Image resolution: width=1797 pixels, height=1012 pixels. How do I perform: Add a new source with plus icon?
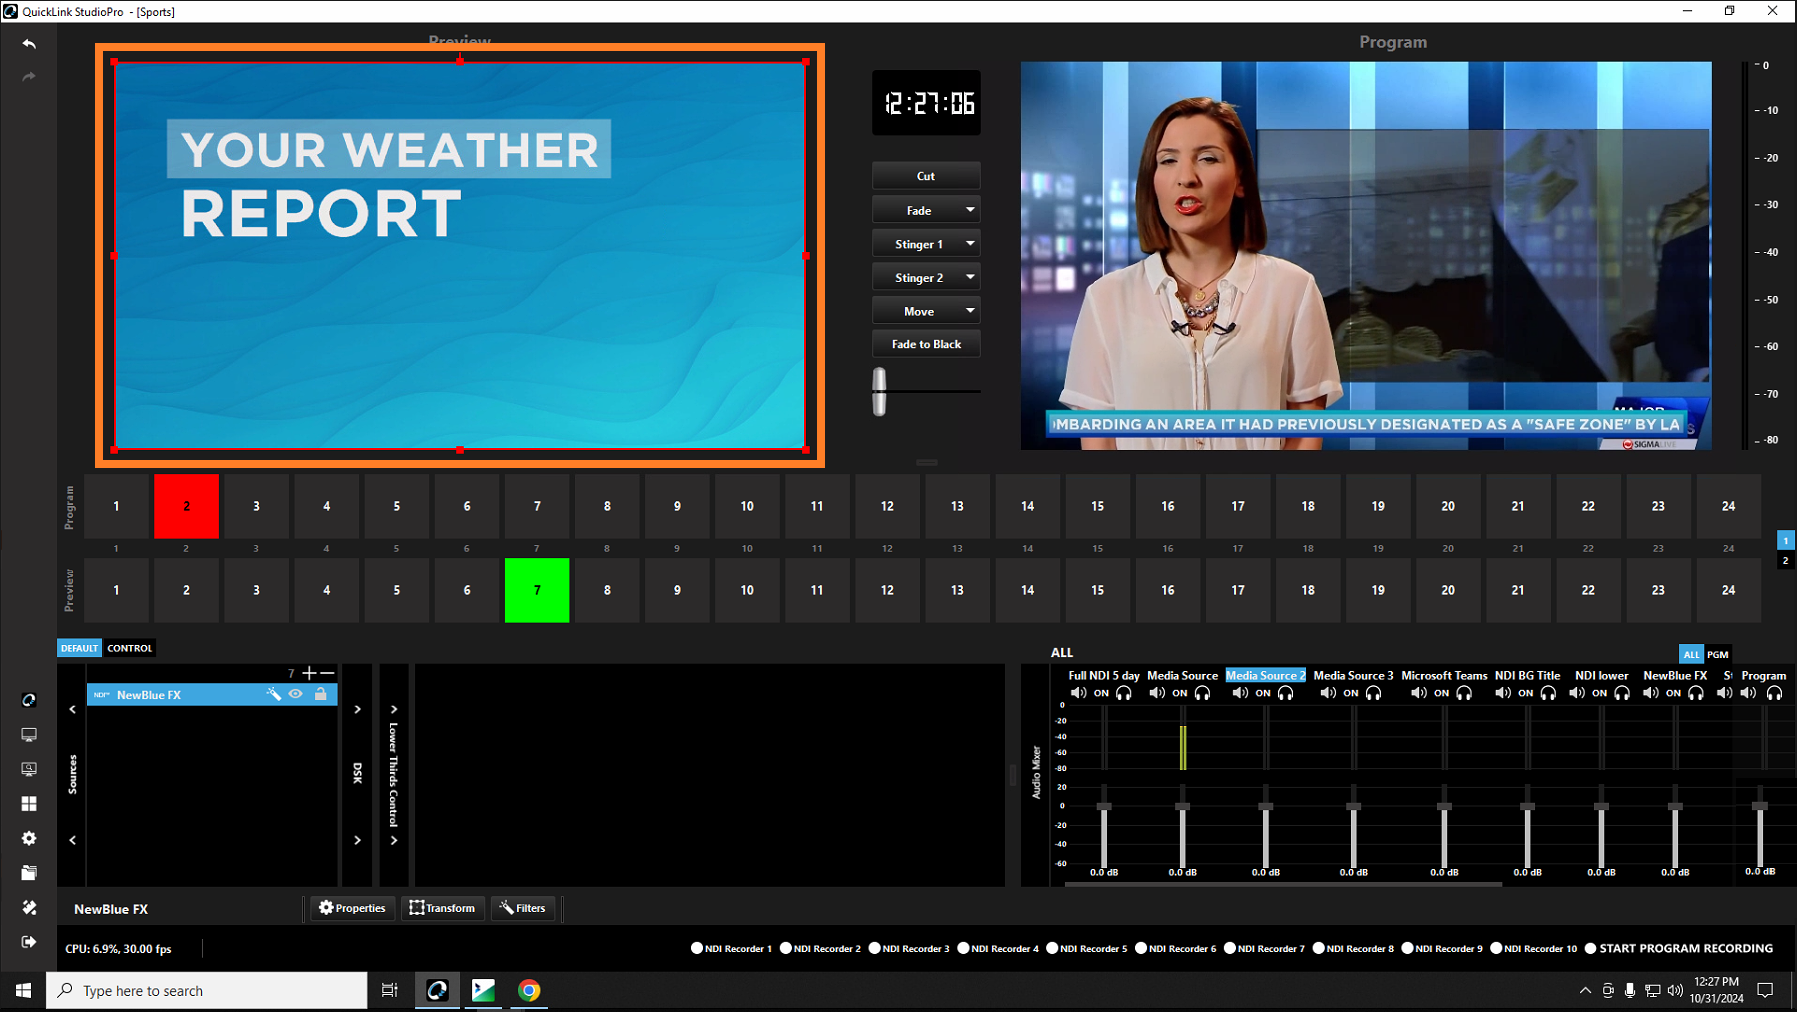[309, 673]
